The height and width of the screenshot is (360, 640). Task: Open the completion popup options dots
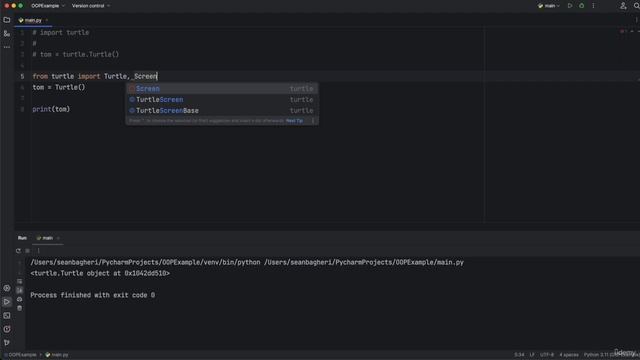[x=313, y=121]
